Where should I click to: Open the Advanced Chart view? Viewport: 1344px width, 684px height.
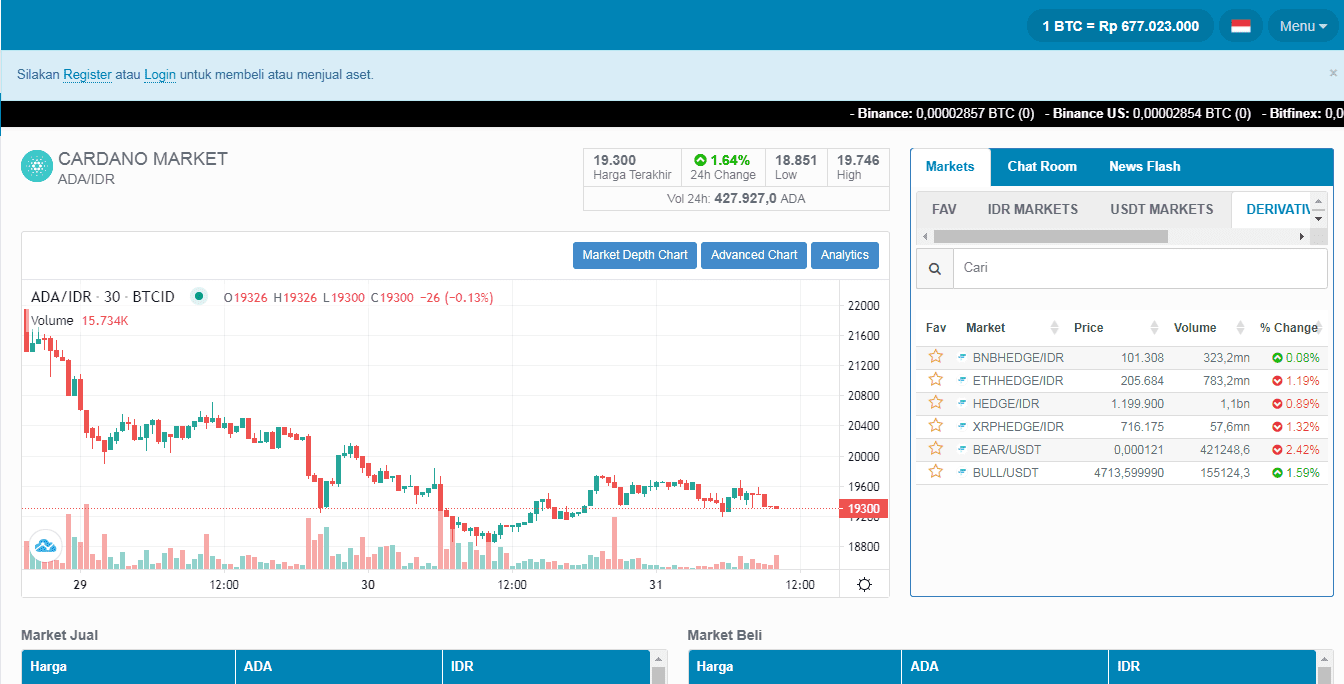coord(753,255)
